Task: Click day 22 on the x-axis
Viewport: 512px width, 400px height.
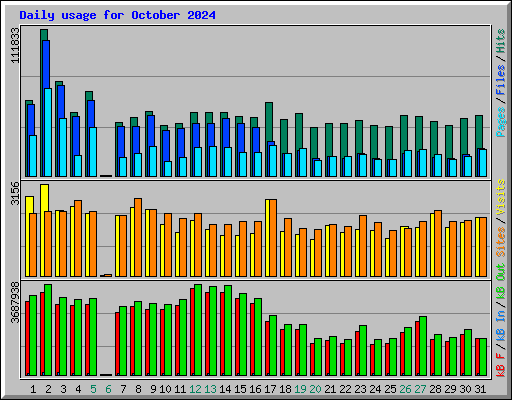Action: click(345, 389)
